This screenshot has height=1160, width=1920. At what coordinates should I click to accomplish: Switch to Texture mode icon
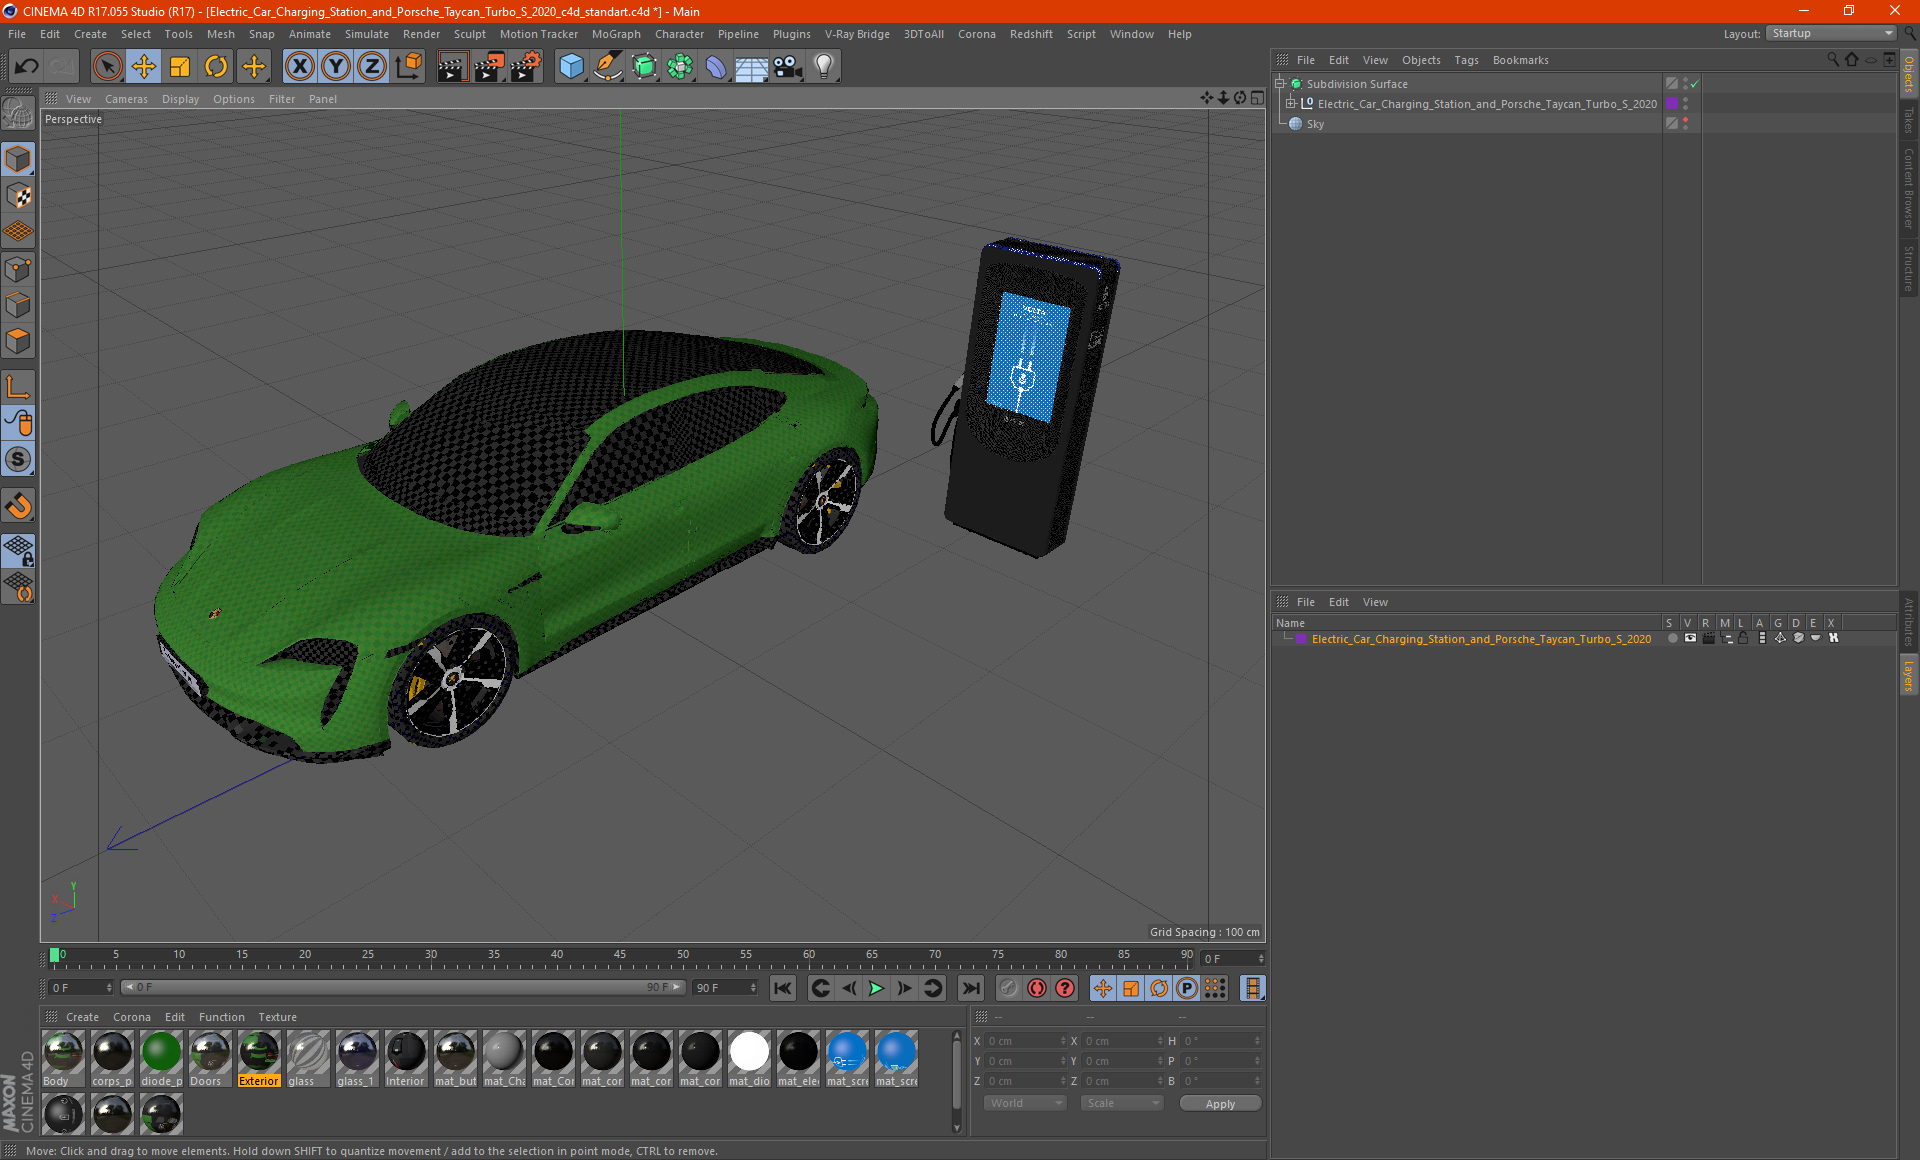point(18,196)
